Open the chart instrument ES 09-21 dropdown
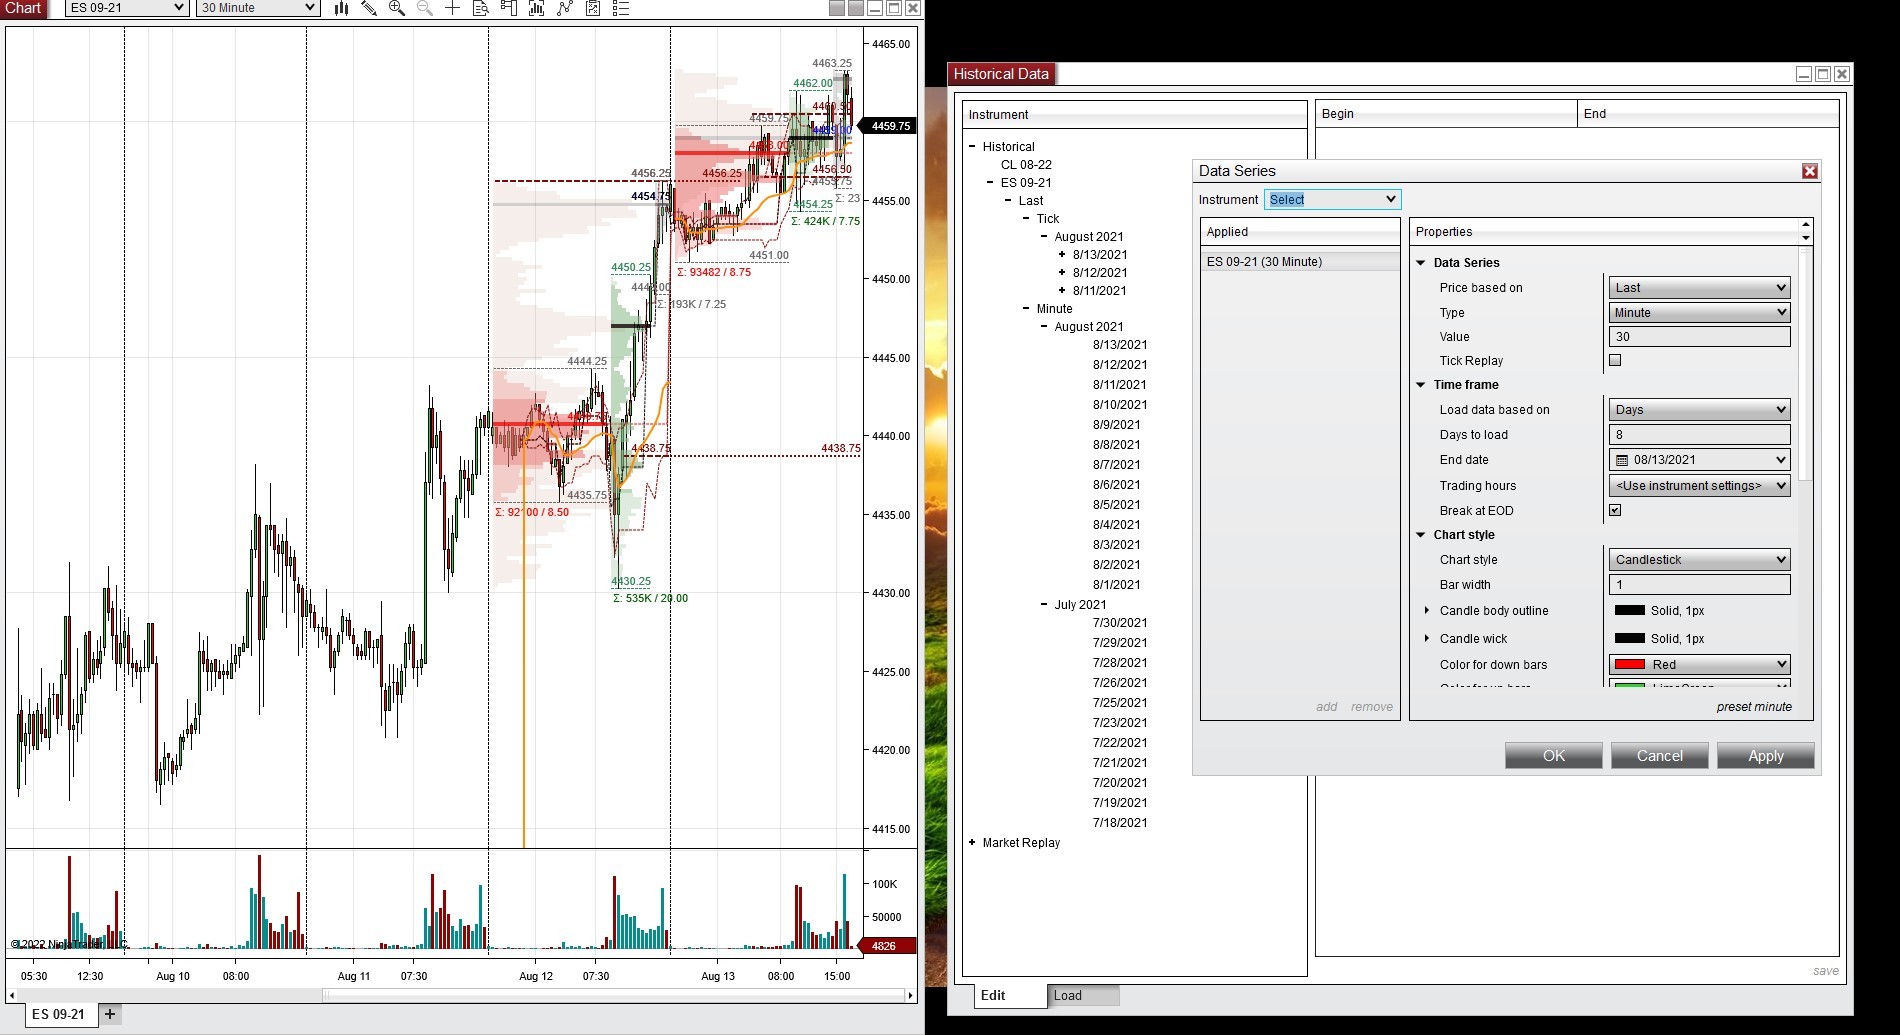 point(127,8)
